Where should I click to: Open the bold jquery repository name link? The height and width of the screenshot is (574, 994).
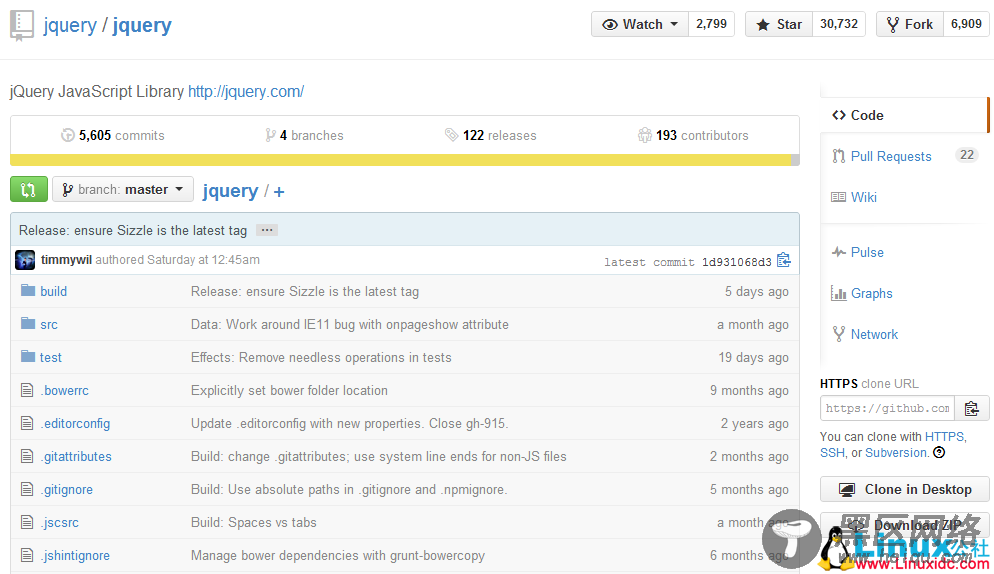click(142, 25)
